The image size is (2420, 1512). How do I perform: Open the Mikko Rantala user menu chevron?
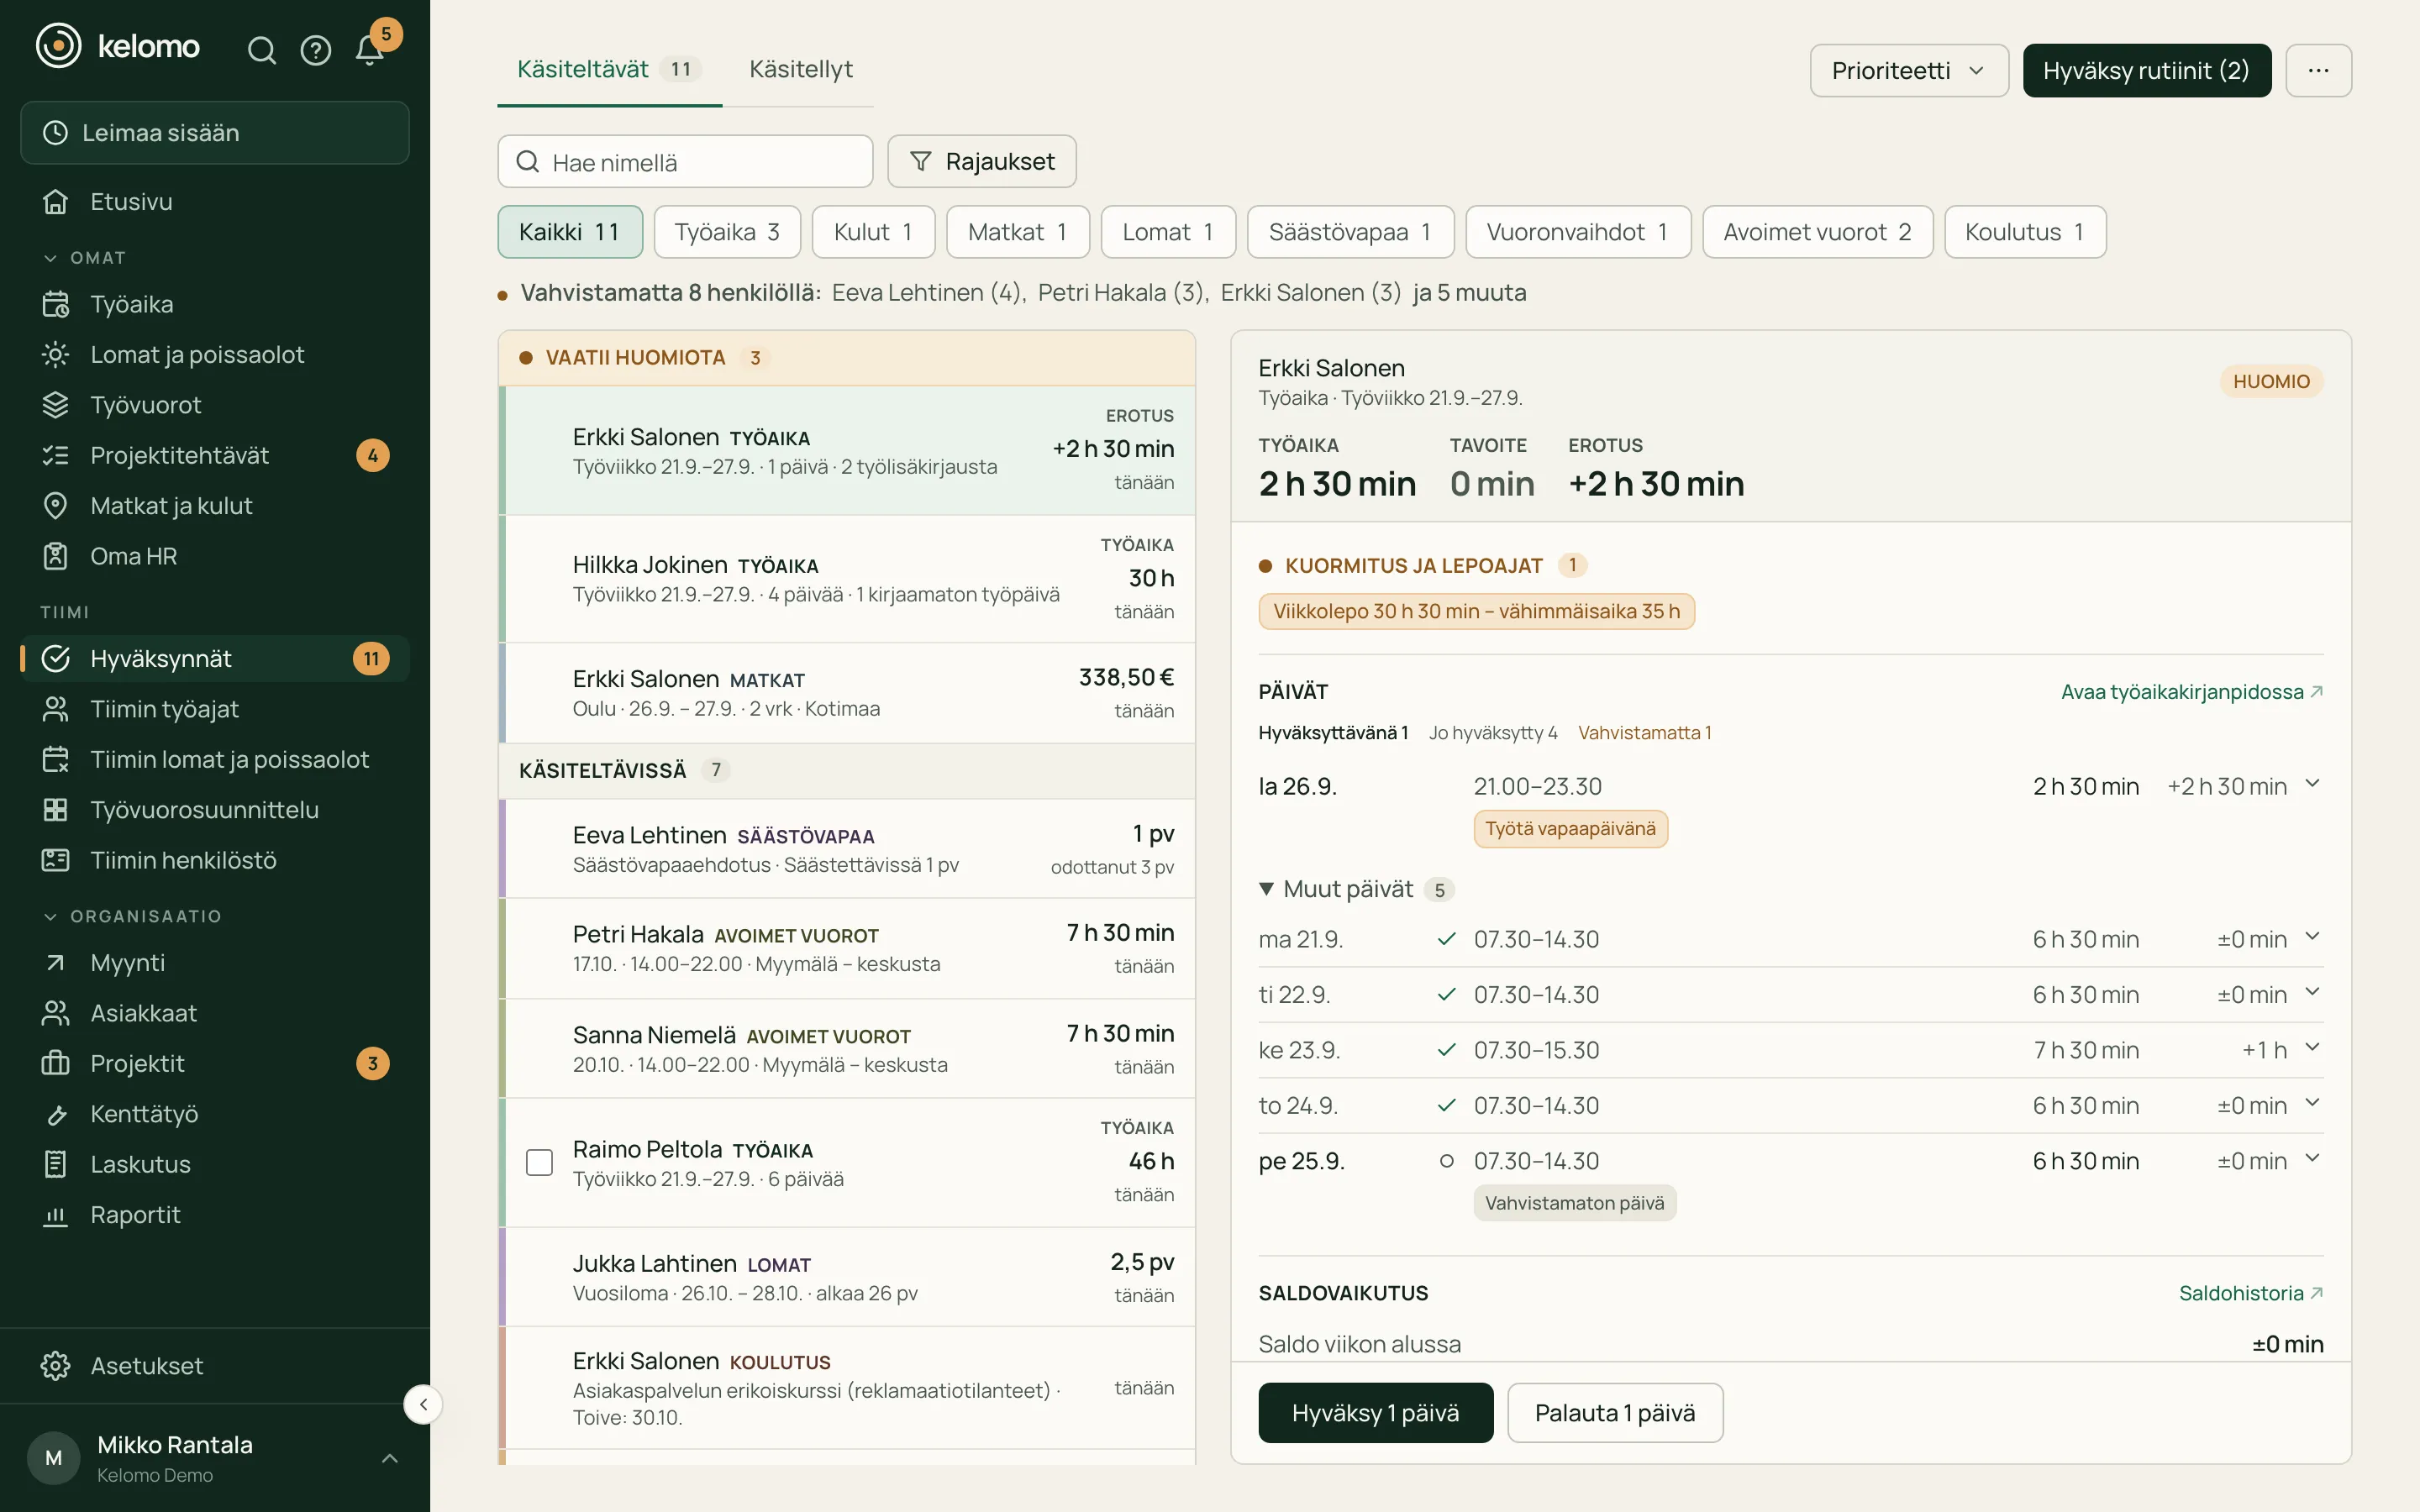pyautogui.click(x=390, y=1458)
